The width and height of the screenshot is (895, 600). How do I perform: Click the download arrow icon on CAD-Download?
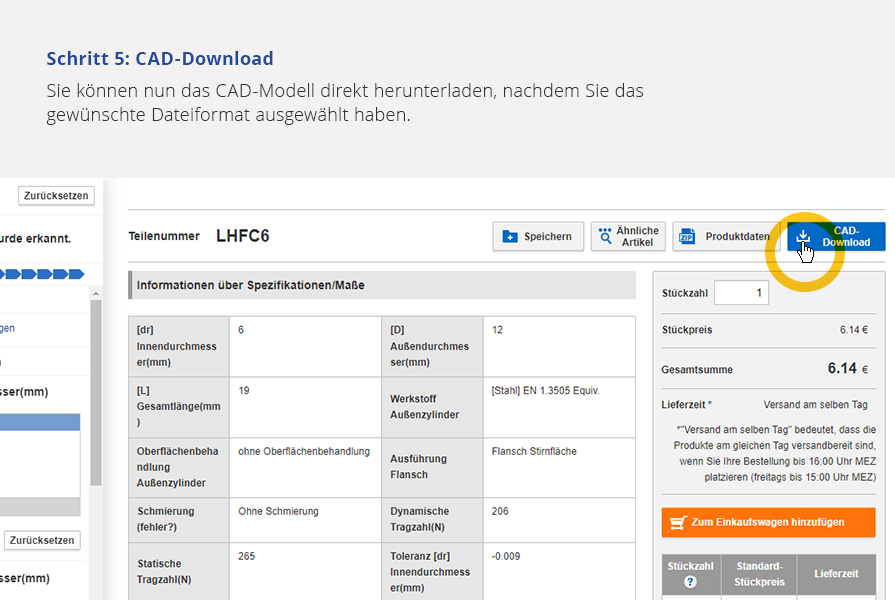[x=803, y=236]
